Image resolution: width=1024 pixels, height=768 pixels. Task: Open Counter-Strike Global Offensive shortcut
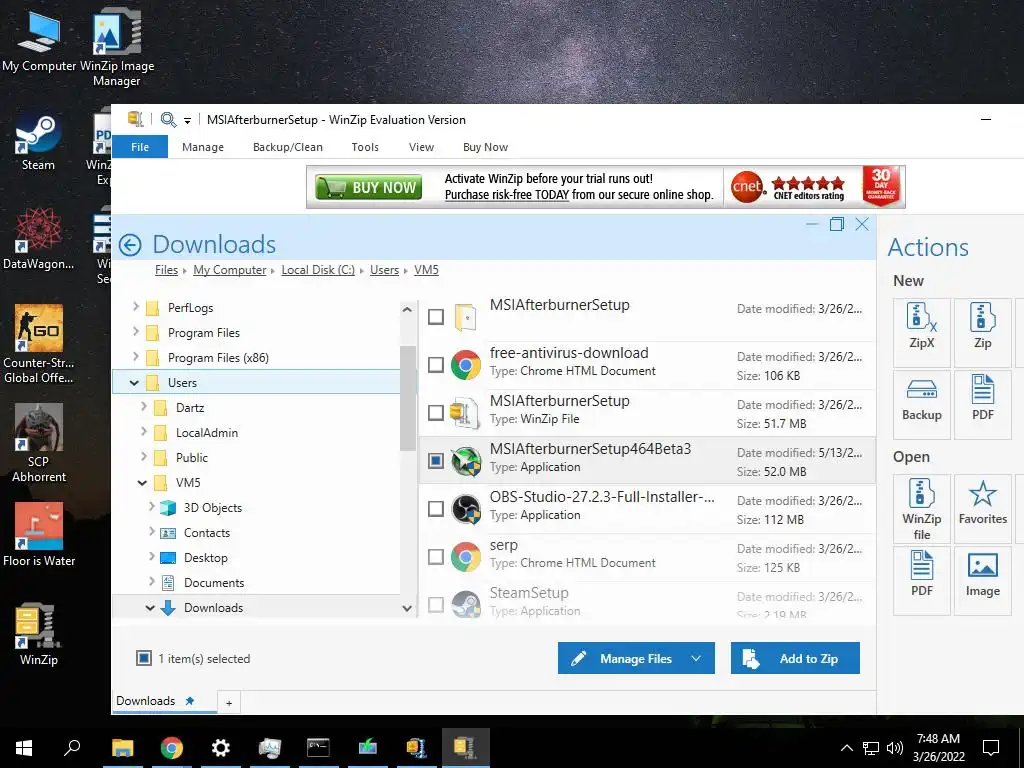(38, 344)
